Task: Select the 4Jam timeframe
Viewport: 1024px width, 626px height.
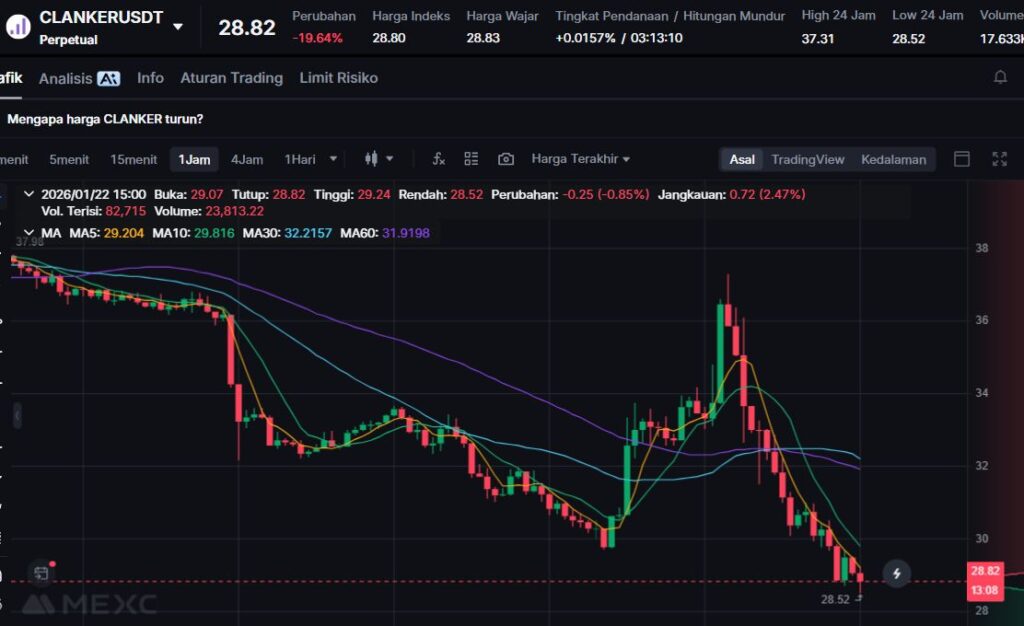Action: coord(247,159)
